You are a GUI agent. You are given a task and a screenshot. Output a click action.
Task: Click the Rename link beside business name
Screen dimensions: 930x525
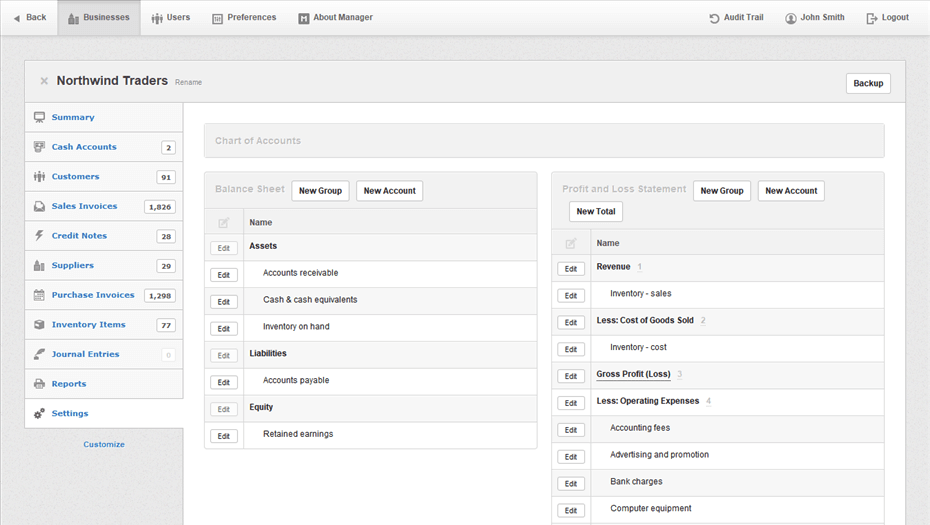coord(188,82)
